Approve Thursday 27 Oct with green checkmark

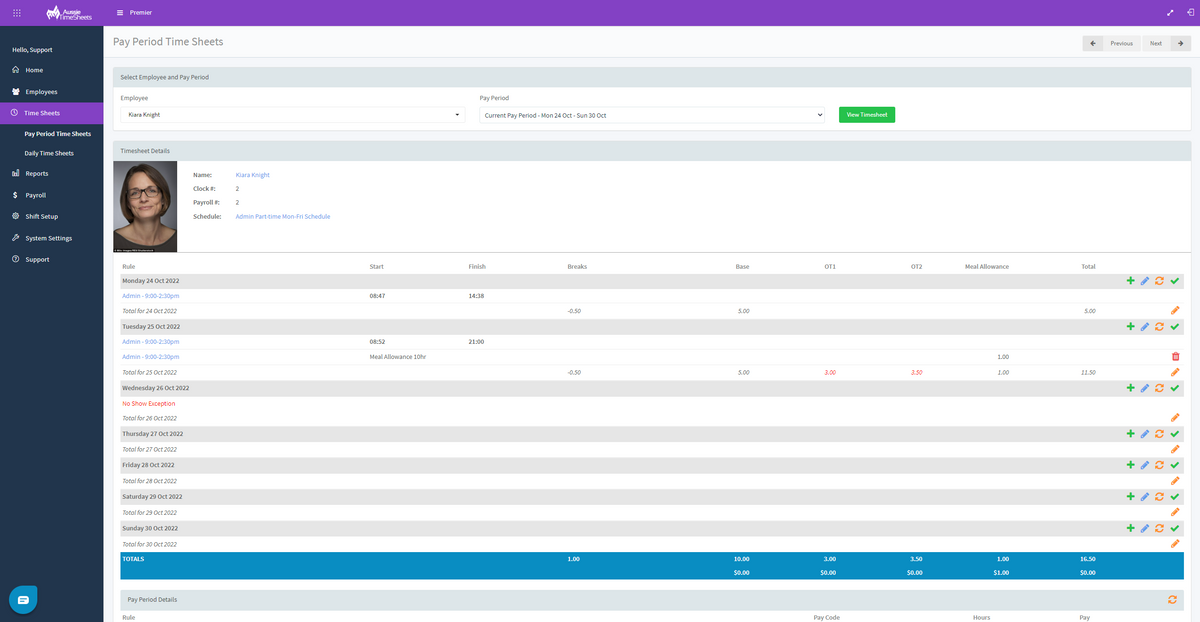click(1175, 434)
